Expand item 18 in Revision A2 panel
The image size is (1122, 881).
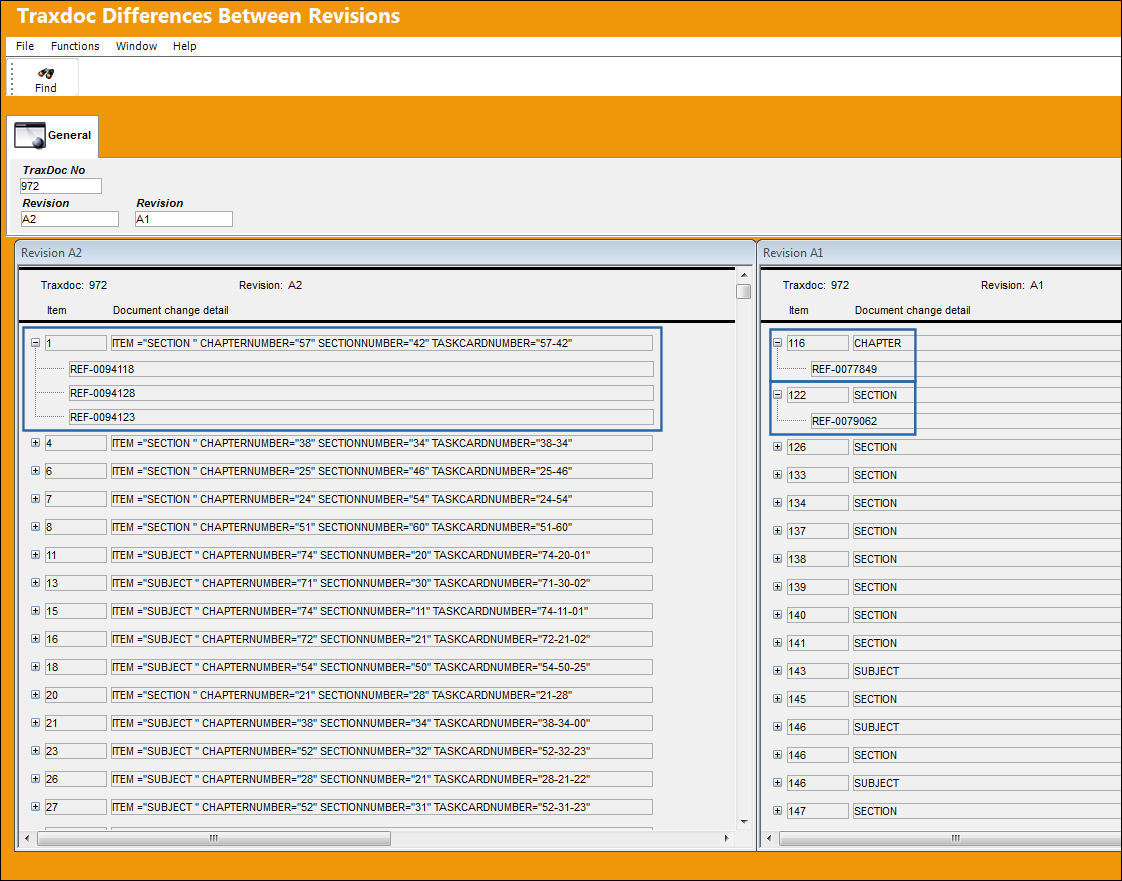click(x=35, y=666)
